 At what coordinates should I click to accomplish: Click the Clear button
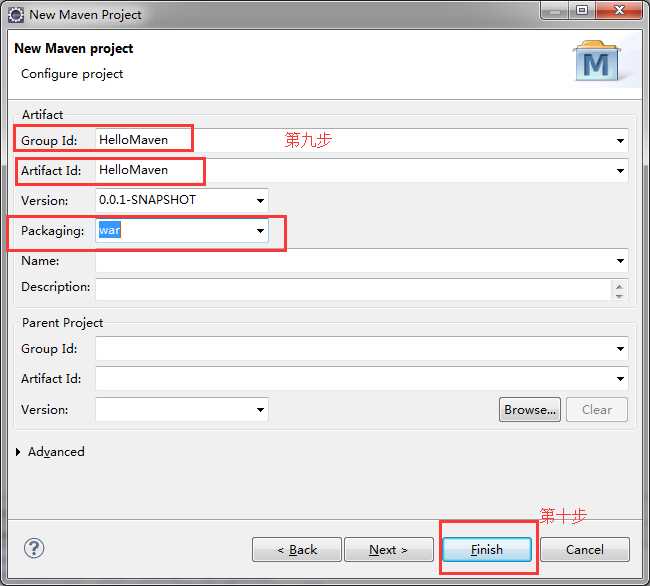tap(597, 410)
